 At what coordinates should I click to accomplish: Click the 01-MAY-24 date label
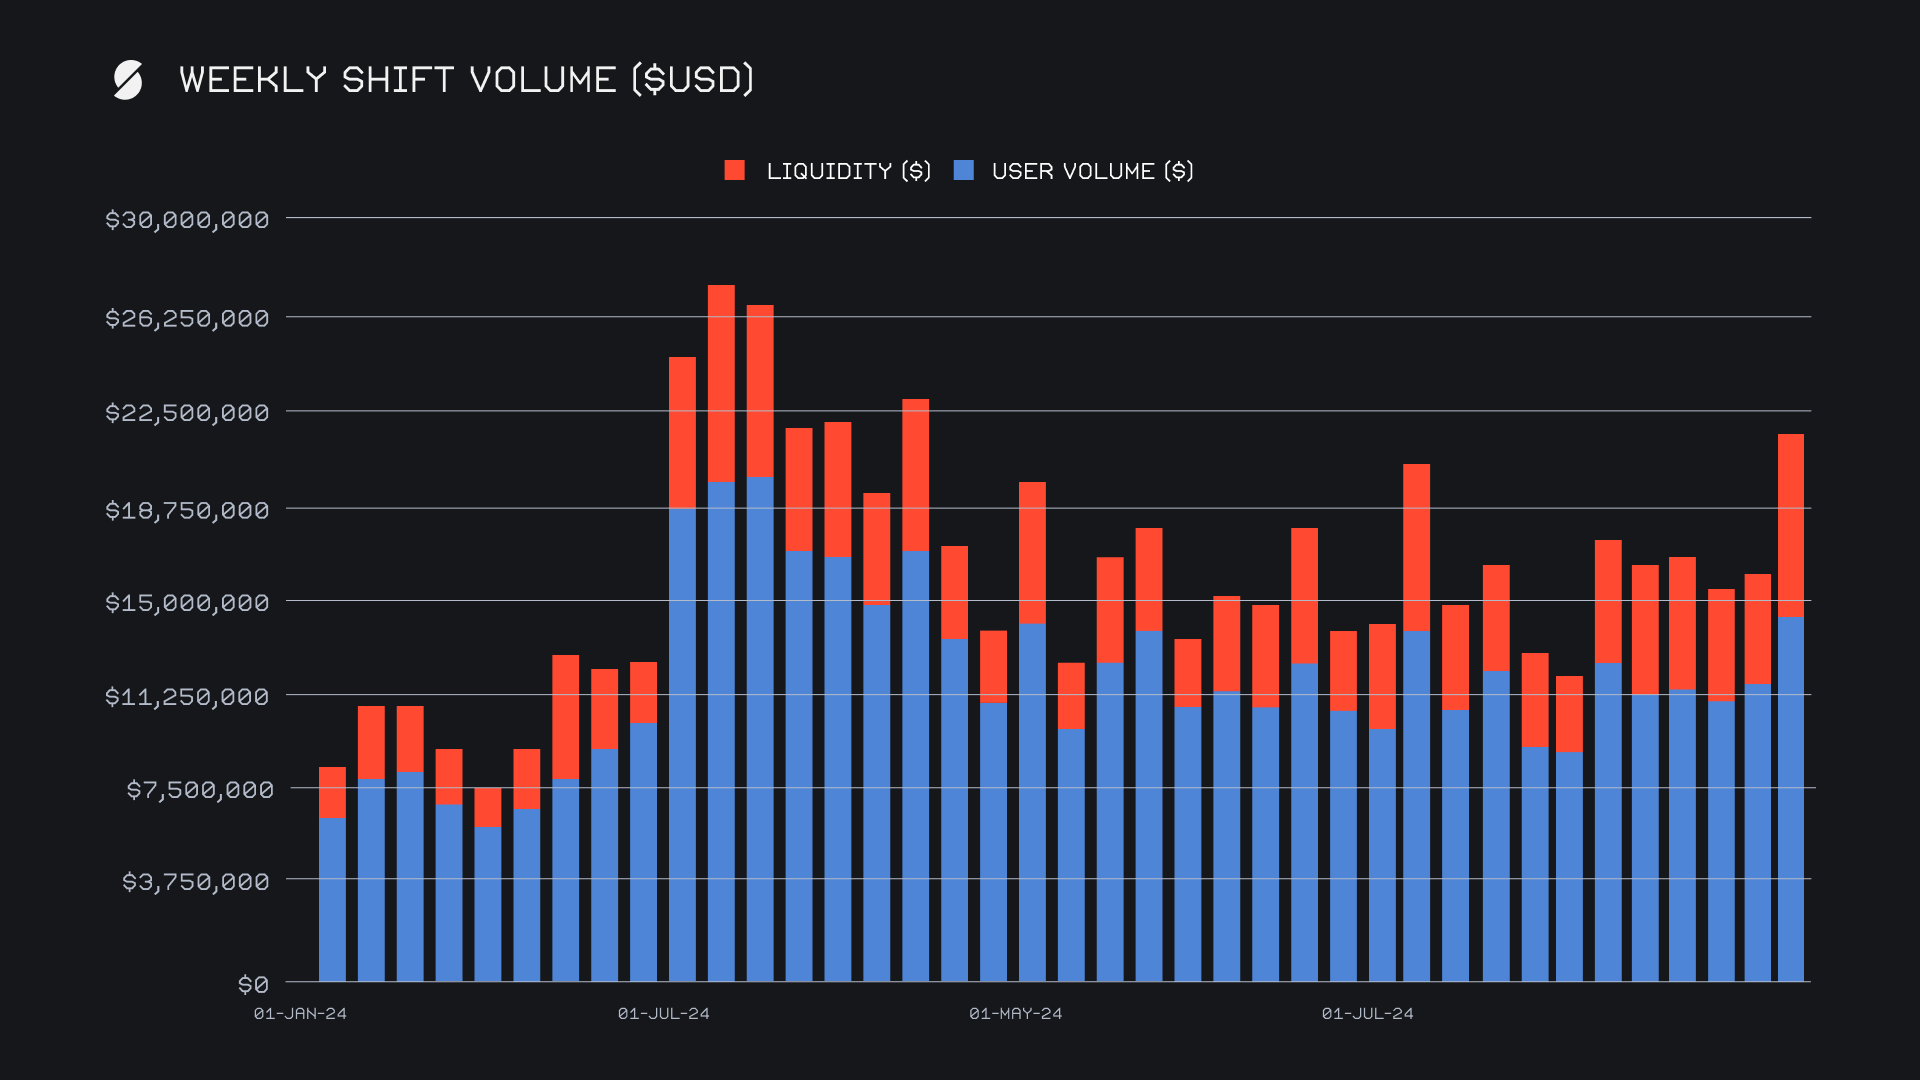[1015, 1014]
